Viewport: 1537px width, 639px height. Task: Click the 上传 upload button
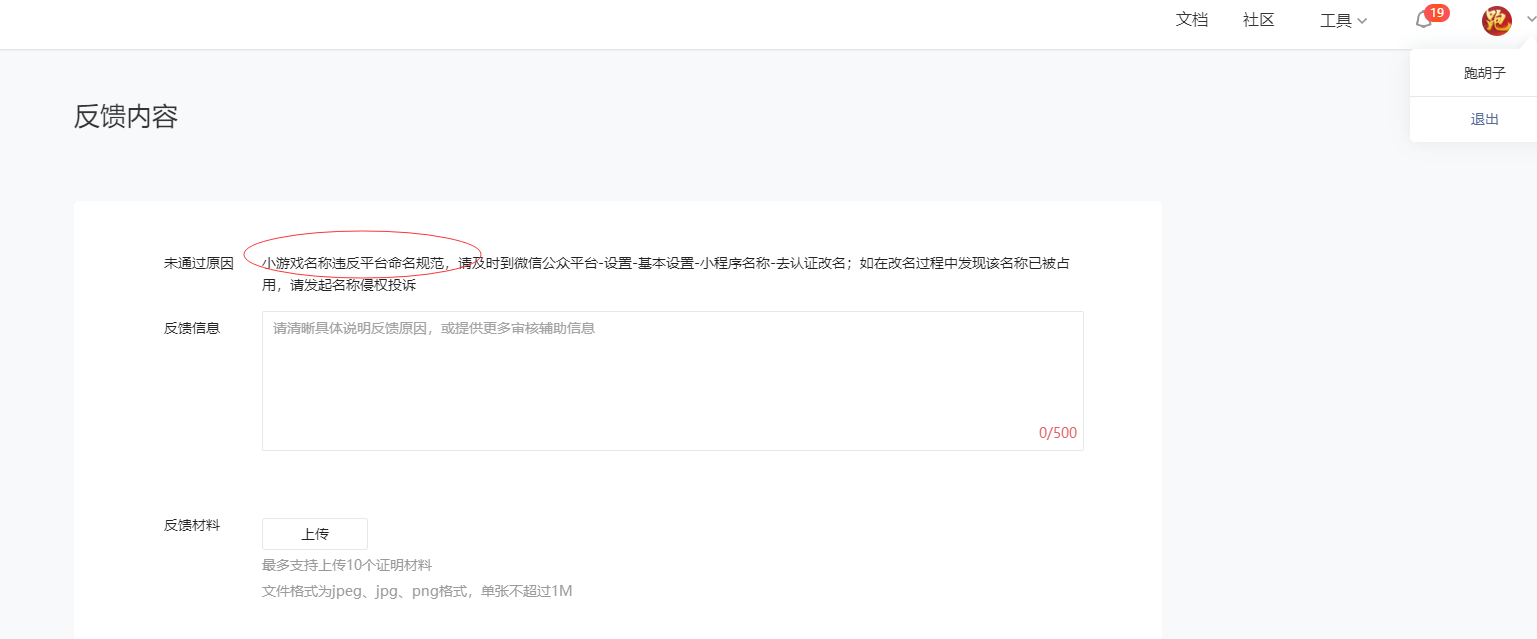(x=315, y=534)
